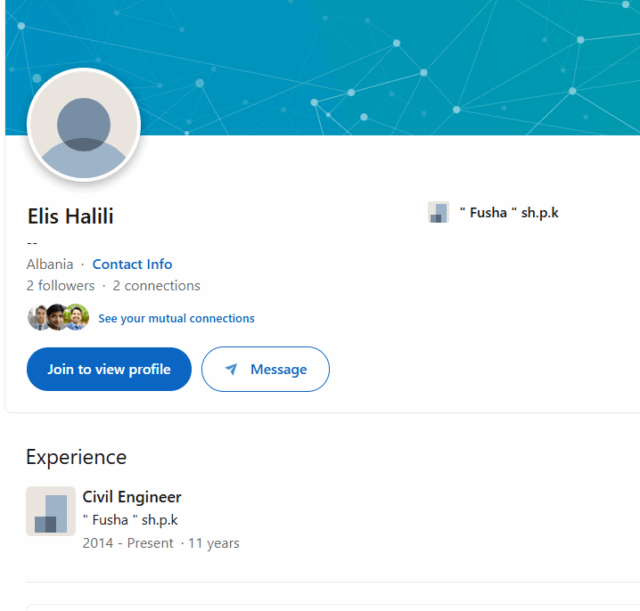Click the Fusha company logo beside the name
Viewport: 640px width, 611px height.
pyautogui.click(x=438, y=212)
